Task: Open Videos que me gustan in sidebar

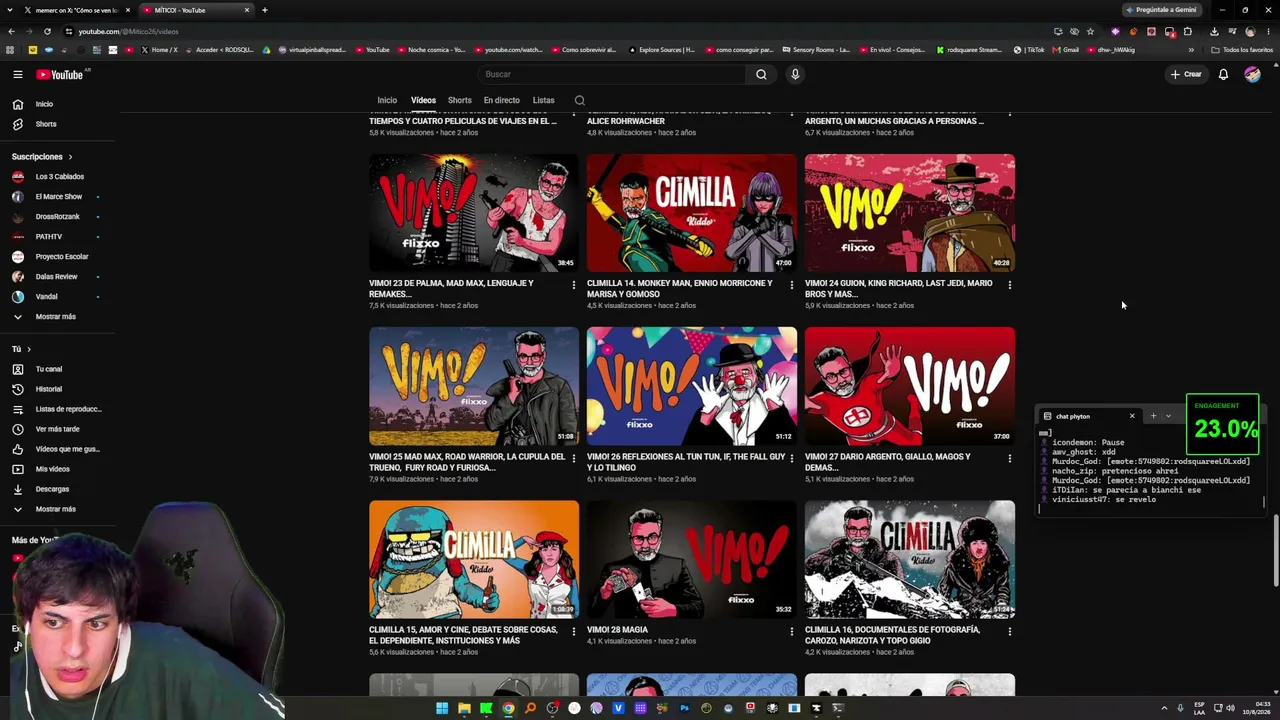Action: tap(57, 449)
